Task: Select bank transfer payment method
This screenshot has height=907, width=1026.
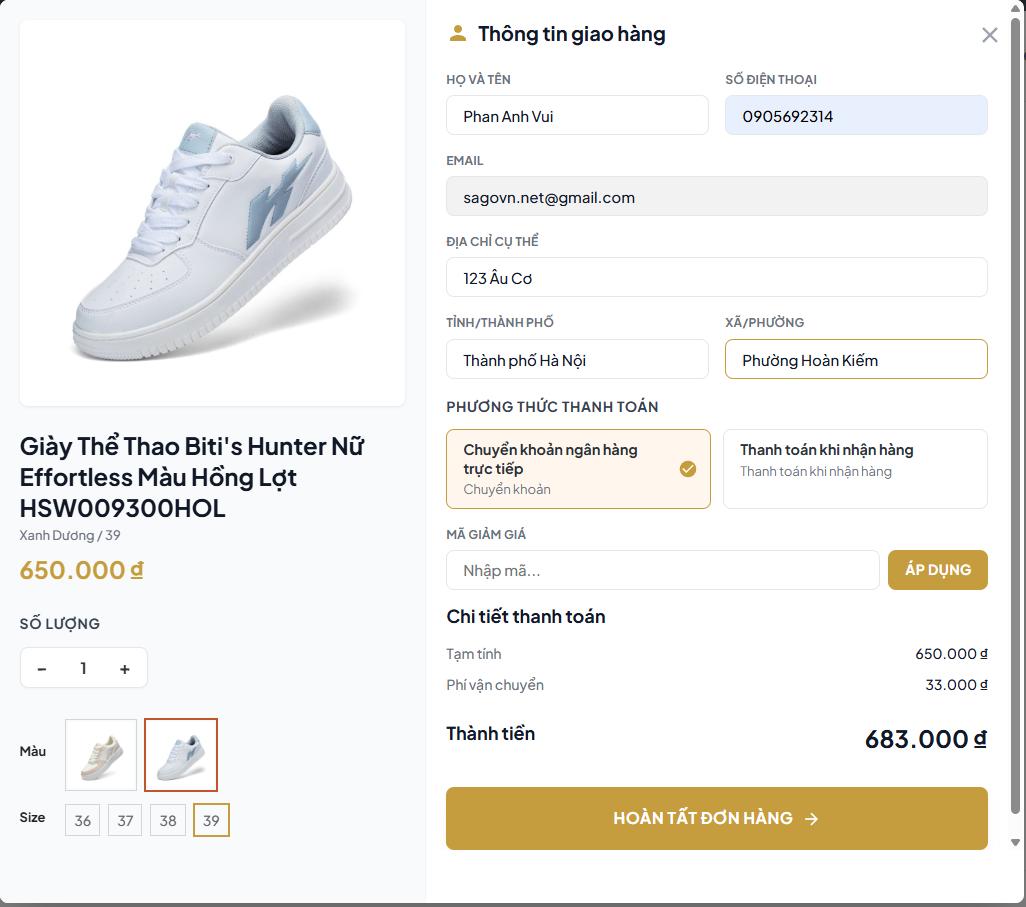Action: (x=578, y=469)
